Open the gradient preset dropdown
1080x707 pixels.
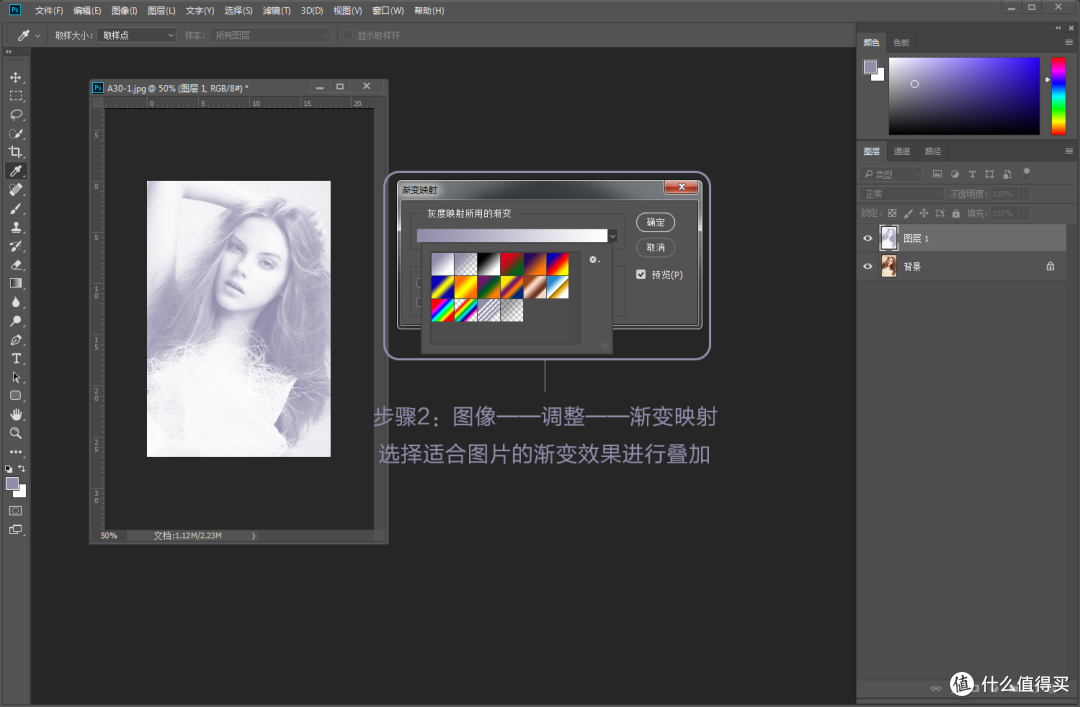point(612,235)
